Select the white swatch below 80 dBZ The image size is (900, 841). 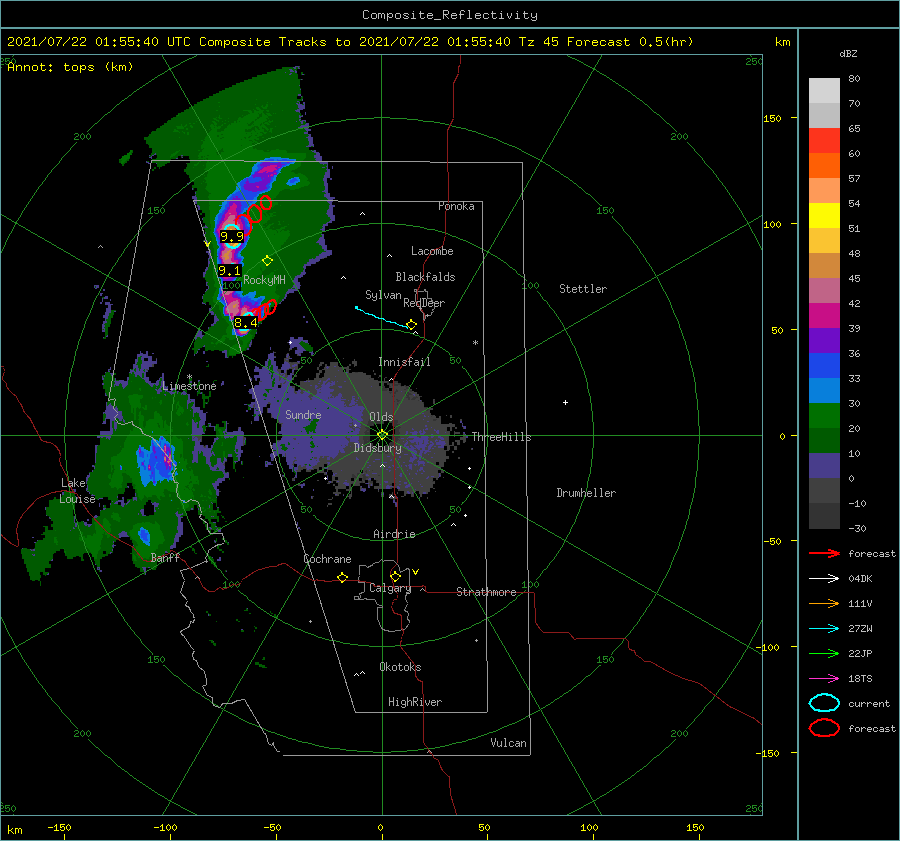point(824,91)
